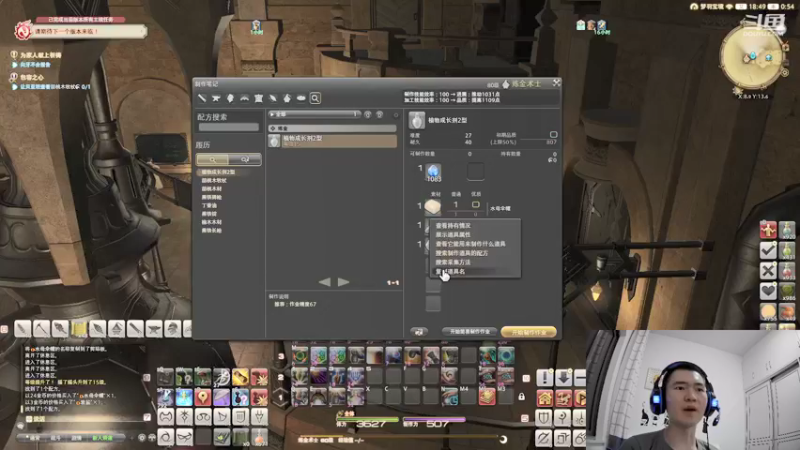Select the magnifier recipe search tab icon
Image resolution: width=800 pixels, height=450 pixels.
315,98
